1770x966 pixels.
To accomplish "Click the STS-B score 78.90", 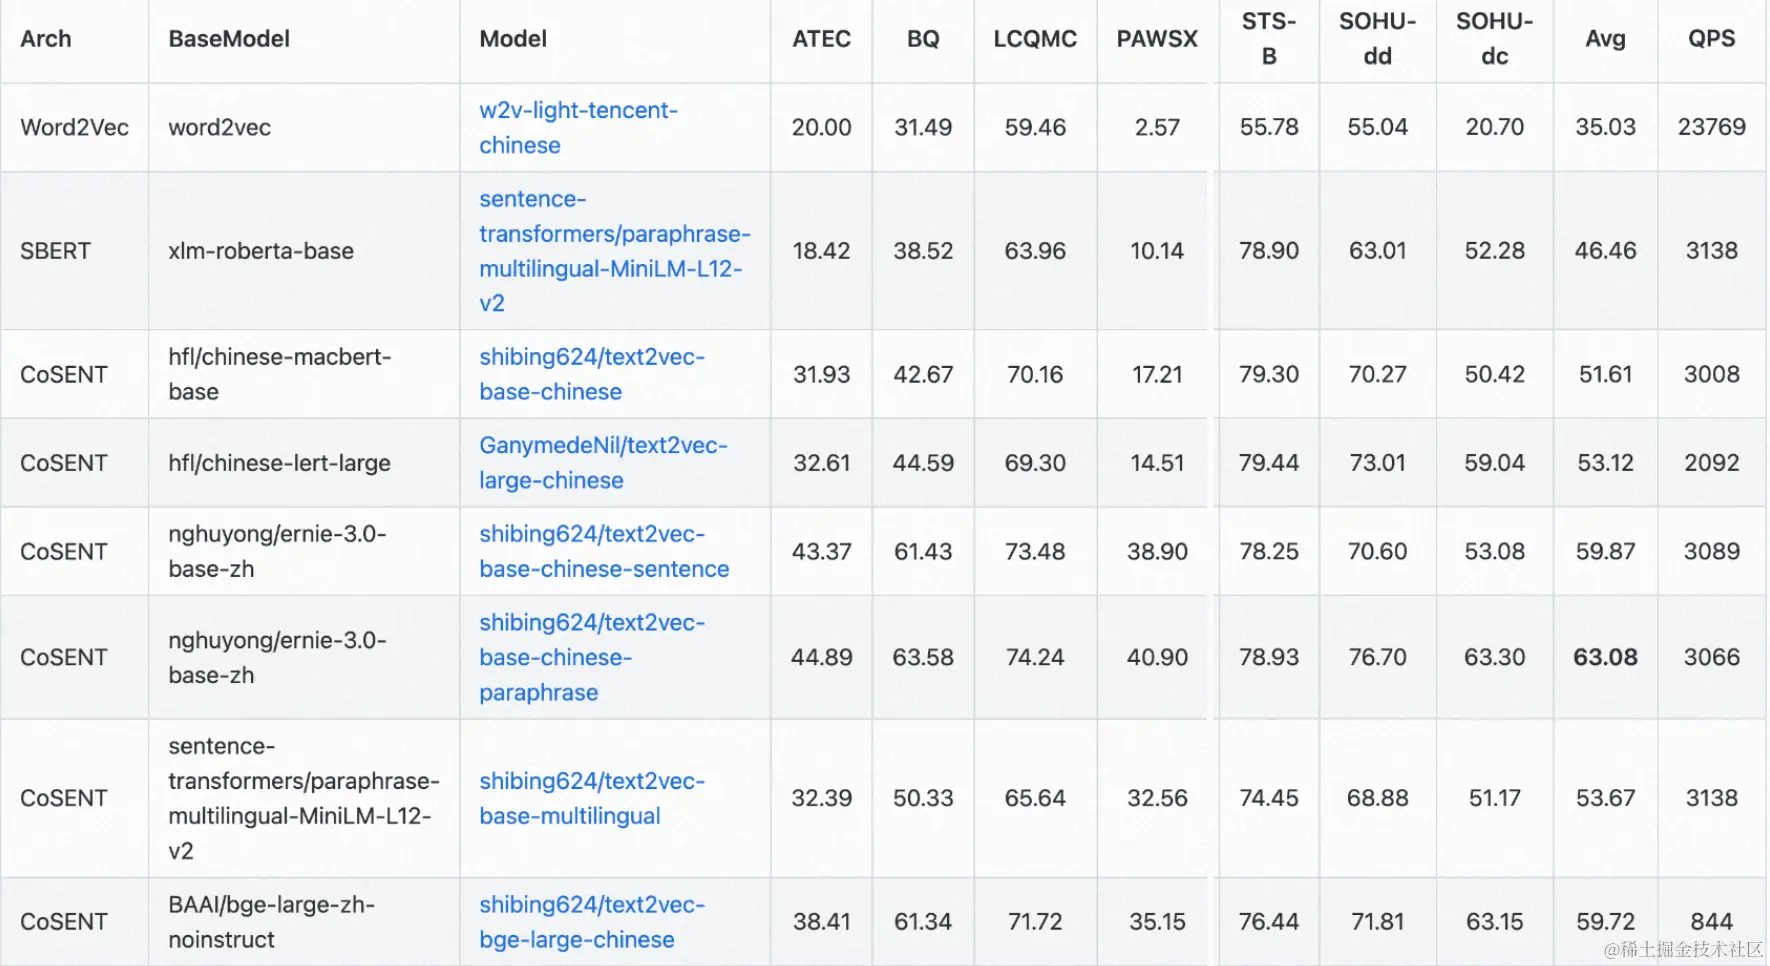I will (1269, 251).
